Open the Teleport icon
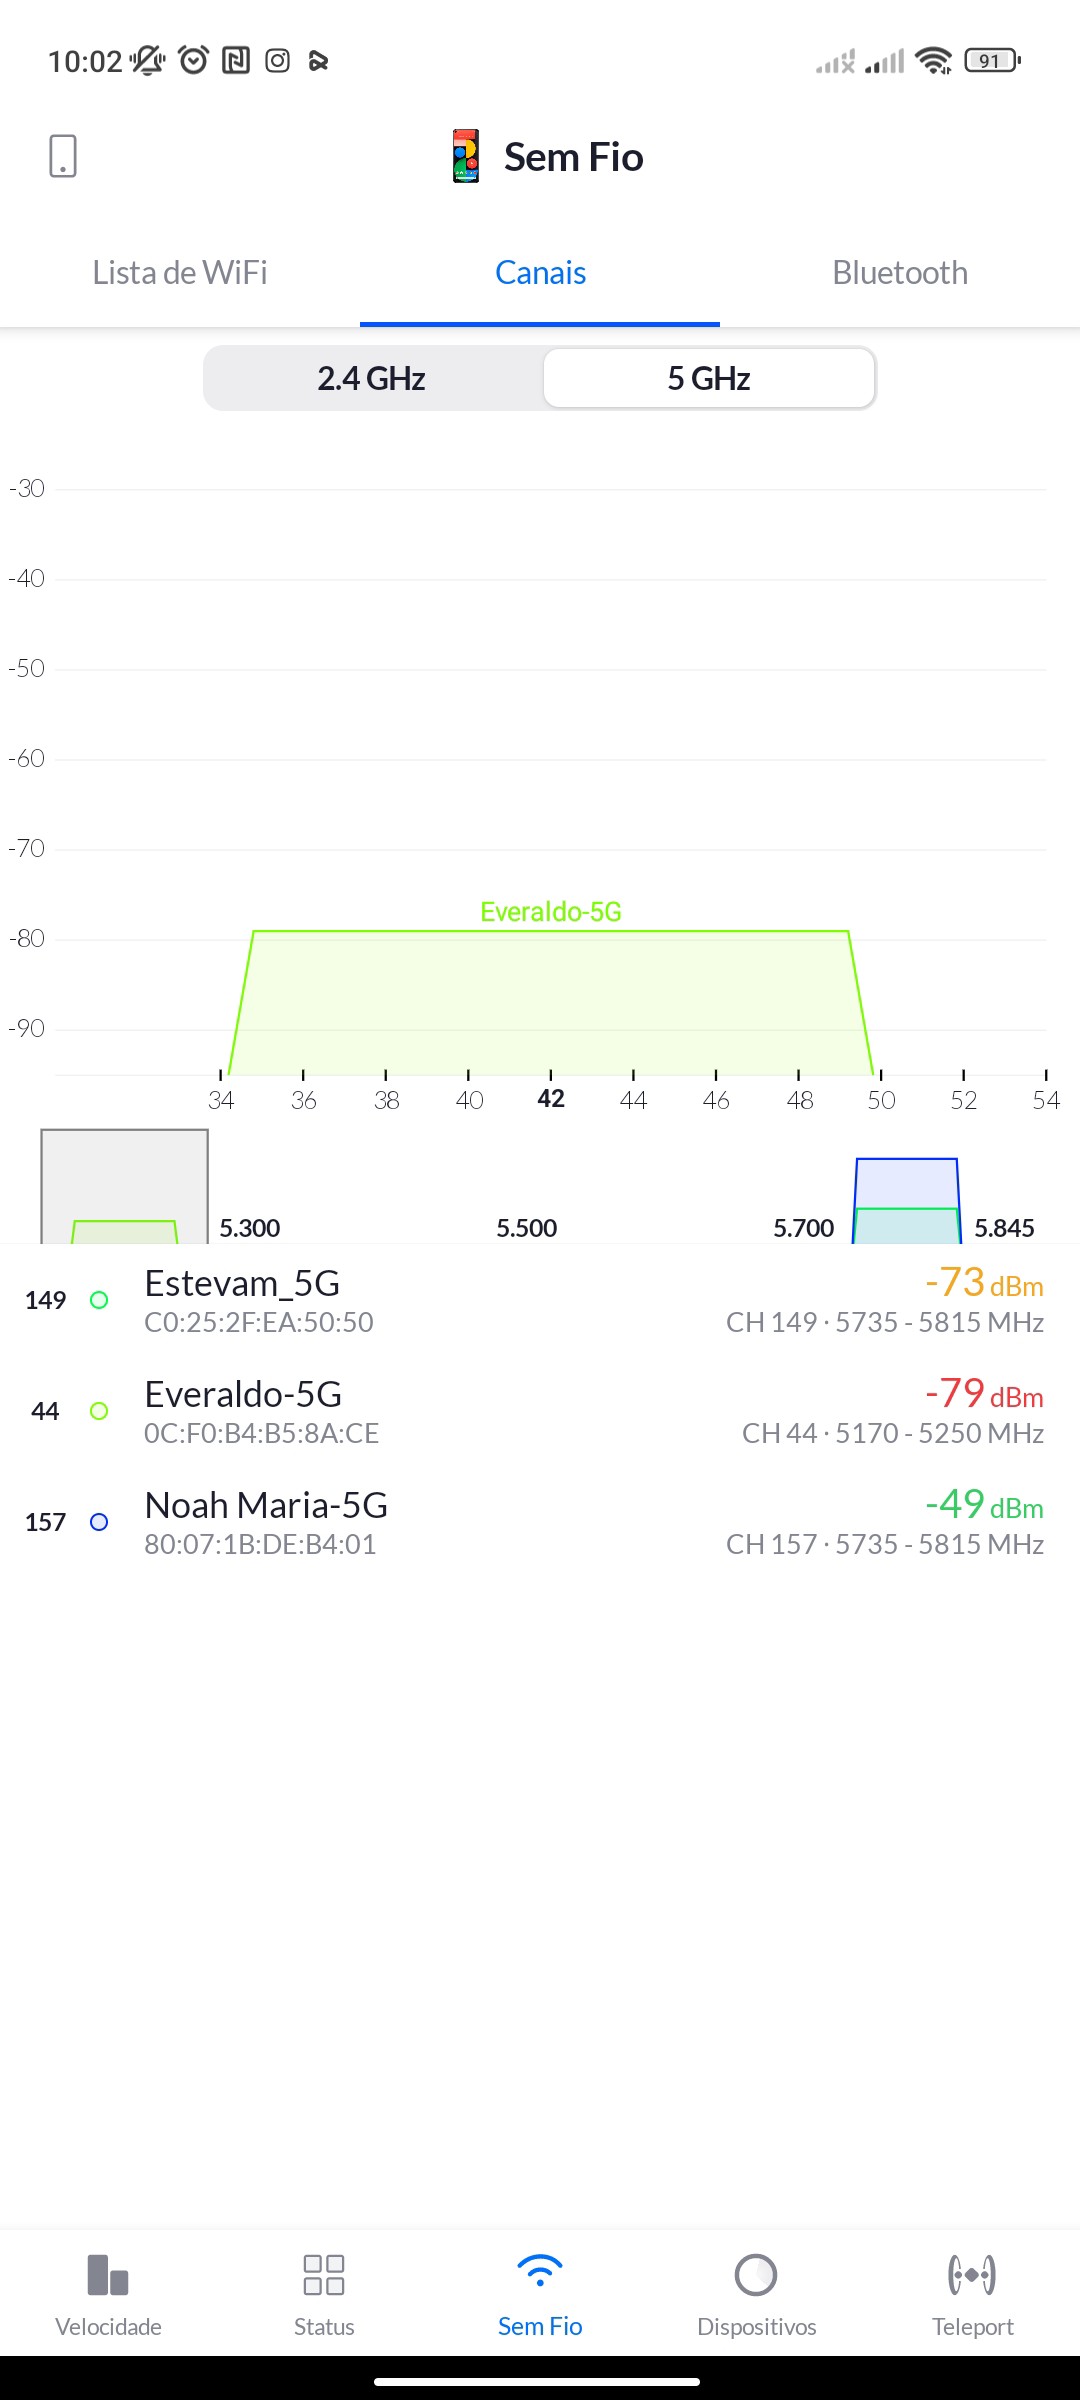The image size is (1080, 2400). (972, 2275)
